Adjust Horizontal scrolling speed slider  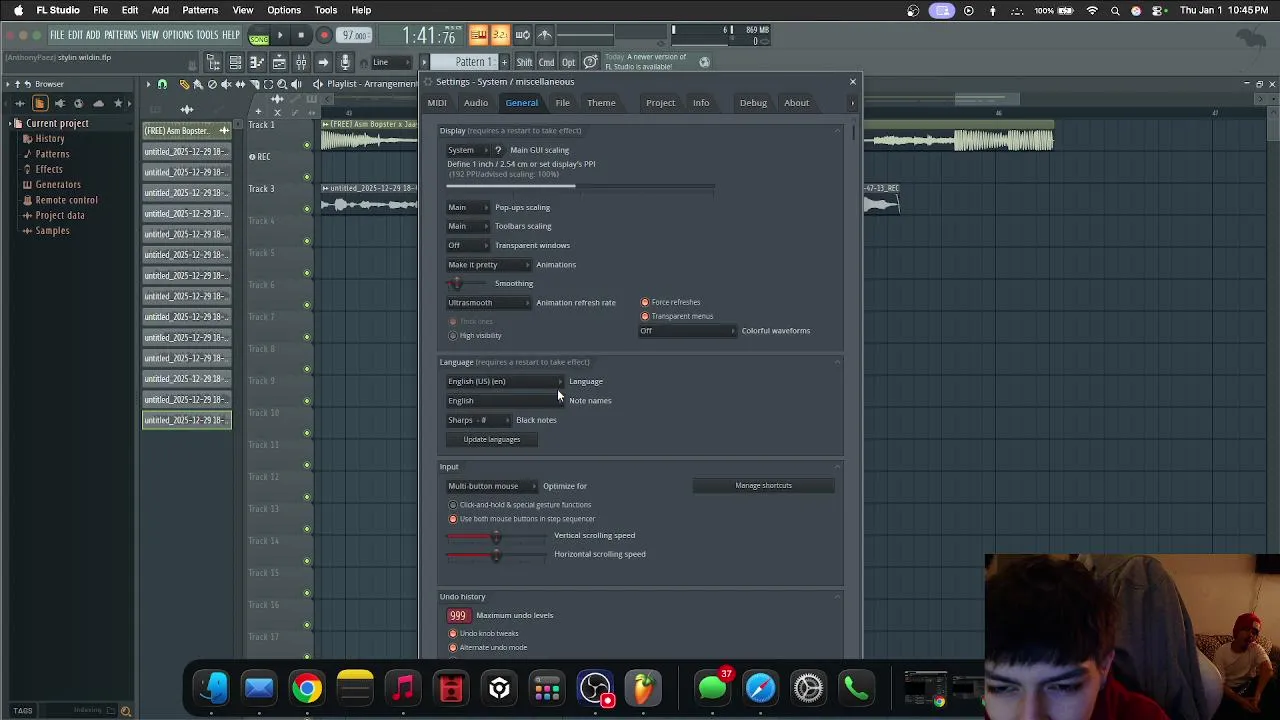498,555
